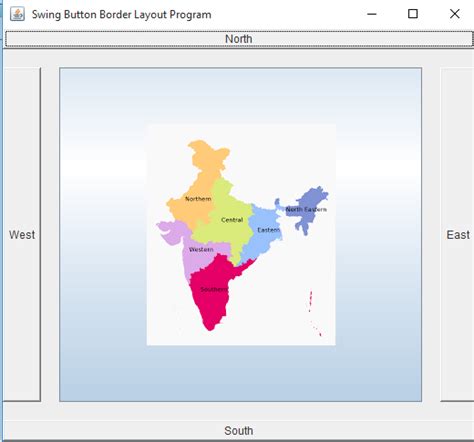This screenshot has width=474, height=442.
Task: Click the Northern label text on map
Action: tap(198, 199)
